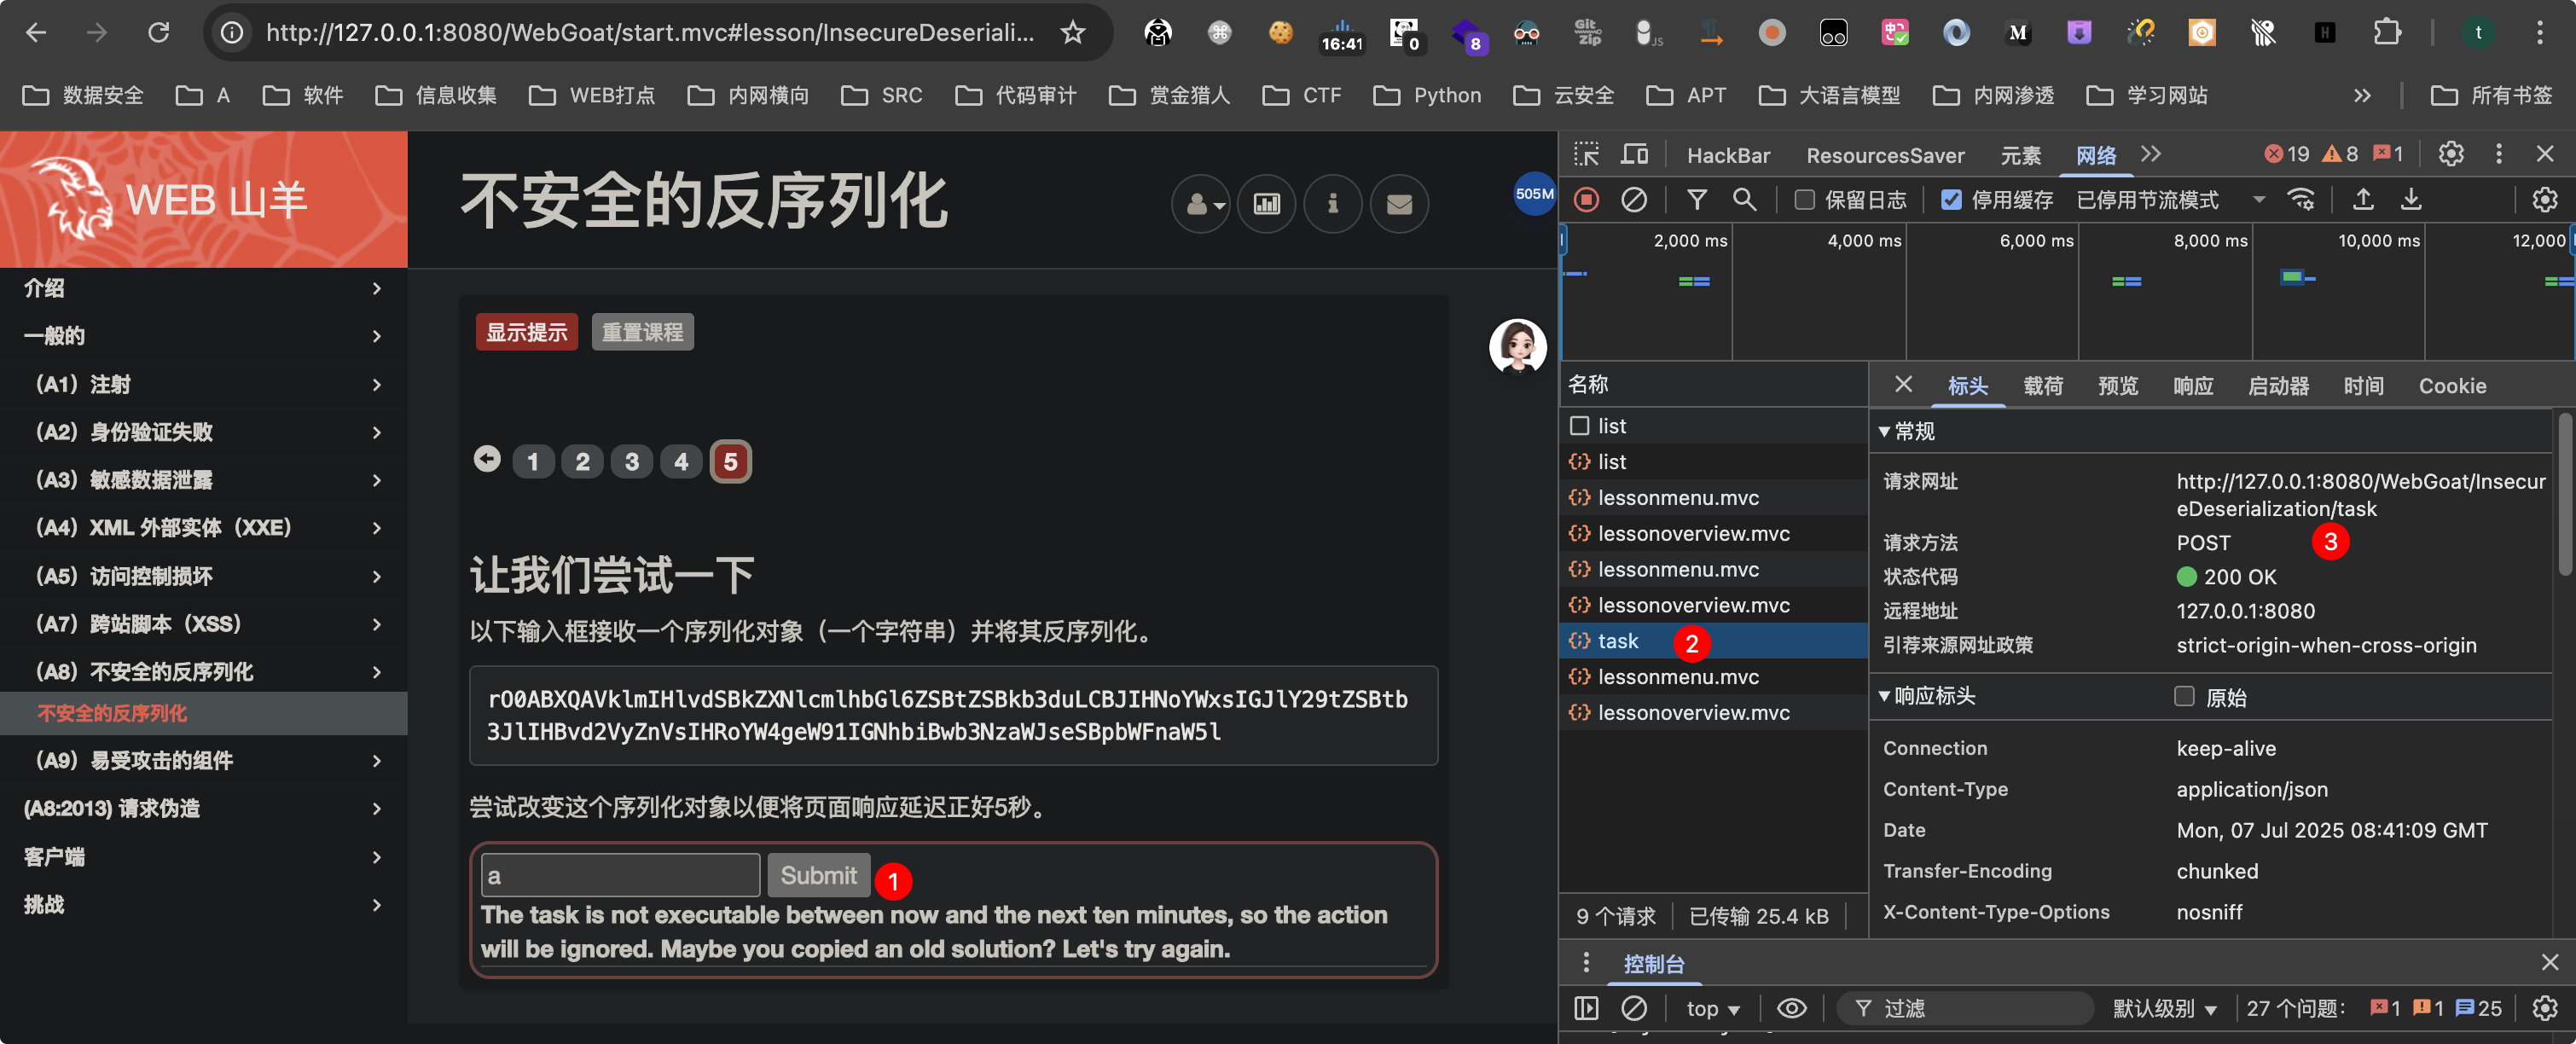Viewport: 2576px width, 1044px height.
Task: Close the request details pane
Action: tap(1903, 385)
